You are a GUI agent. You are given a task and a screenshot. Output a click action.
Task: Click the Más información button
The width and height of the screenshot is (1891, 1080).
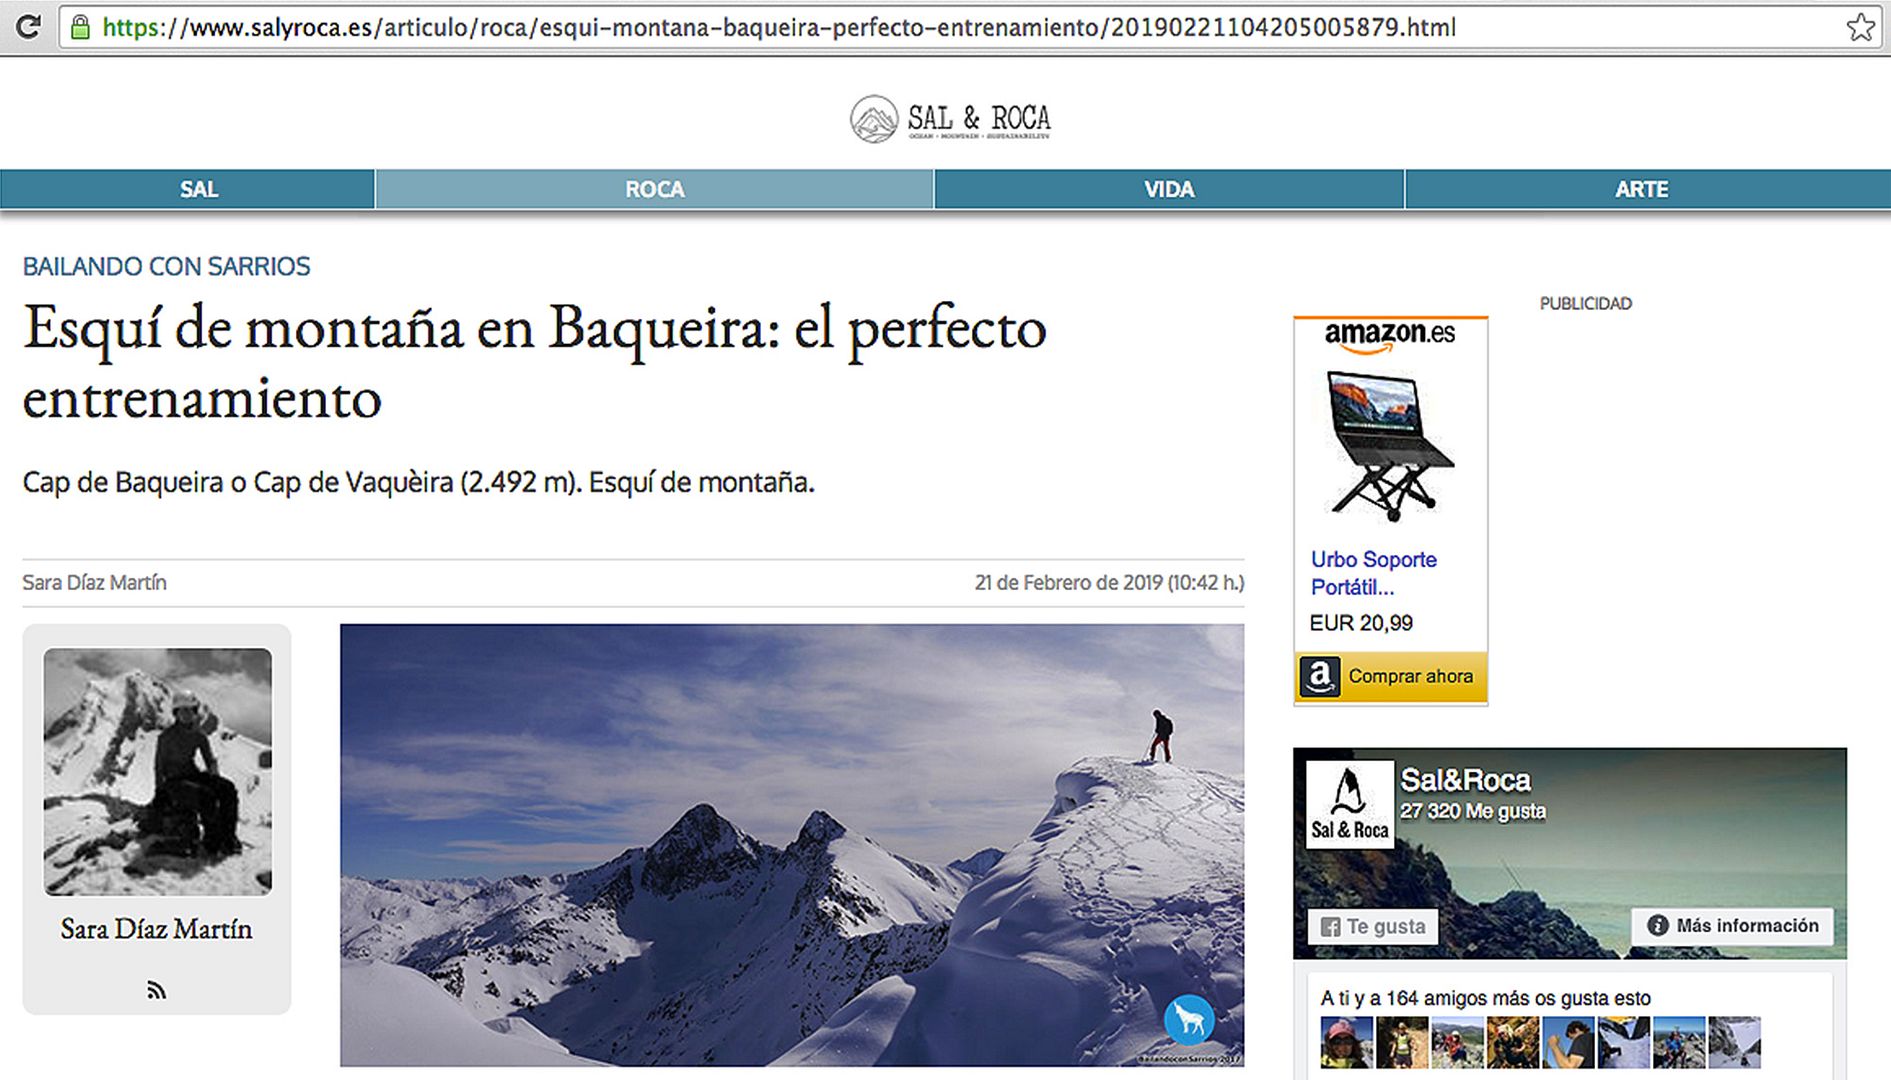[1732, 926]
